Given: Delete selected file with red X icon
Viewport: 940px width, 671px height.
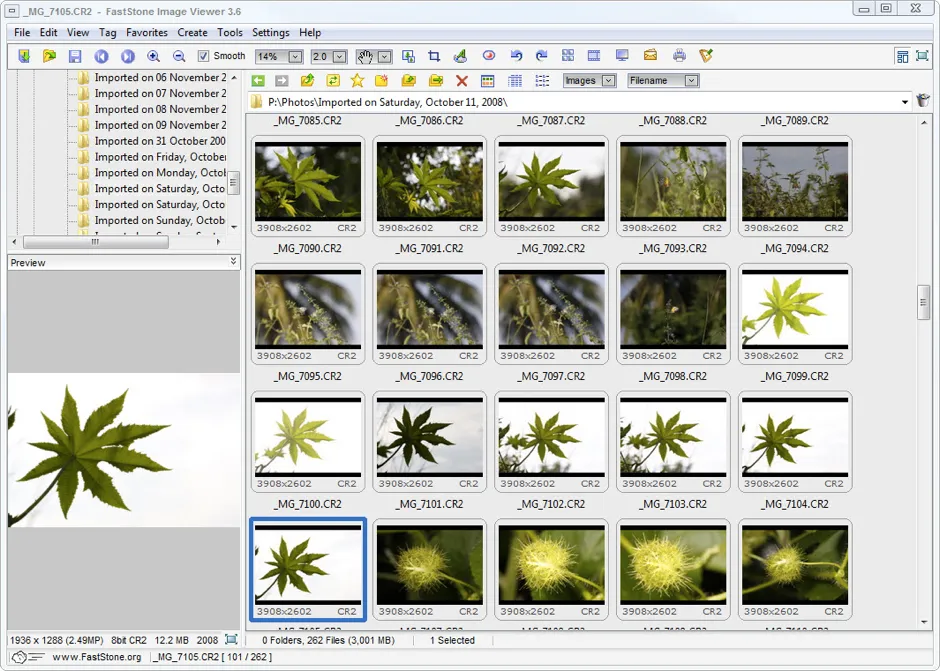Looking at the screenshot, I should coord(461,81).
